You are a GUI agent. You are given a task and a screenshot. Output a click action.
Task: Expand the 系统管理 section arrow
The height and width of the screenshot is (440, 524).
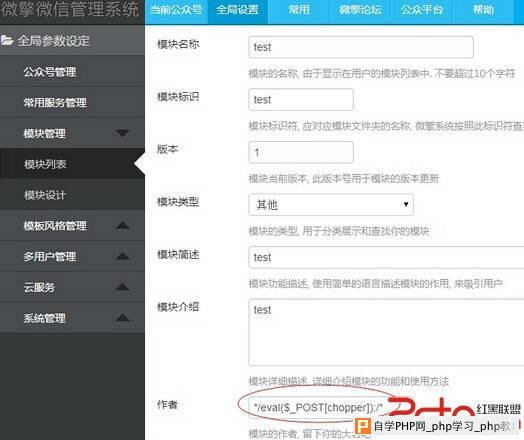point(123,318)
